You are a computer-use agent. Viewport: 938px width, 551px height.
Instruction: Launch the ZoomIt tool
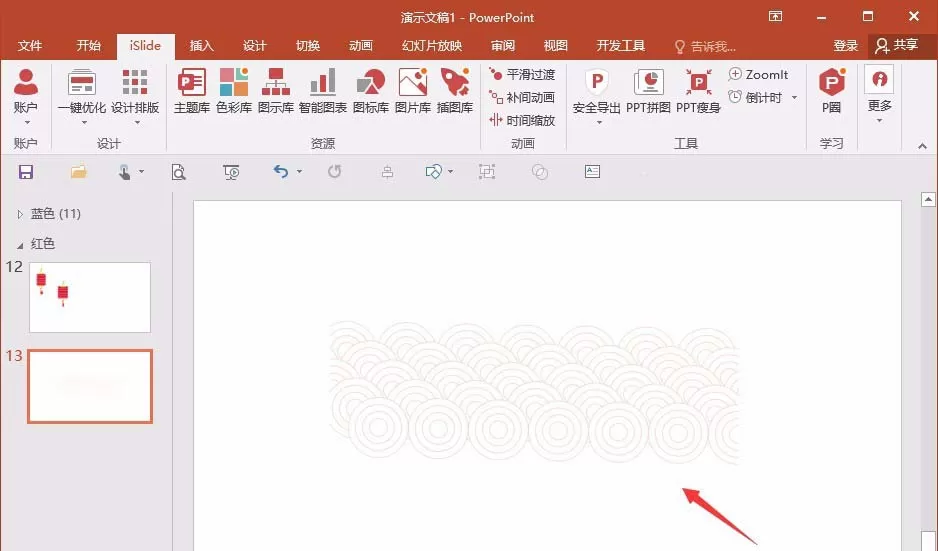click(759, 75)
